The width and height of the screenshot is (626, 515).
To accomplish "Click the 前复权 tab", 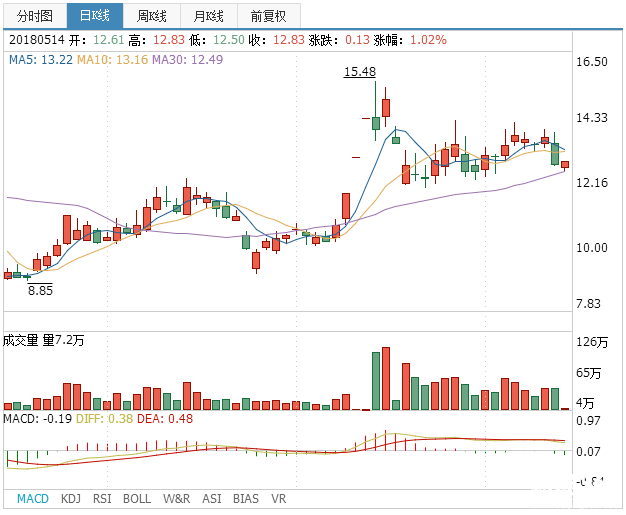I will pyautogui.click(x=269, y=16).
